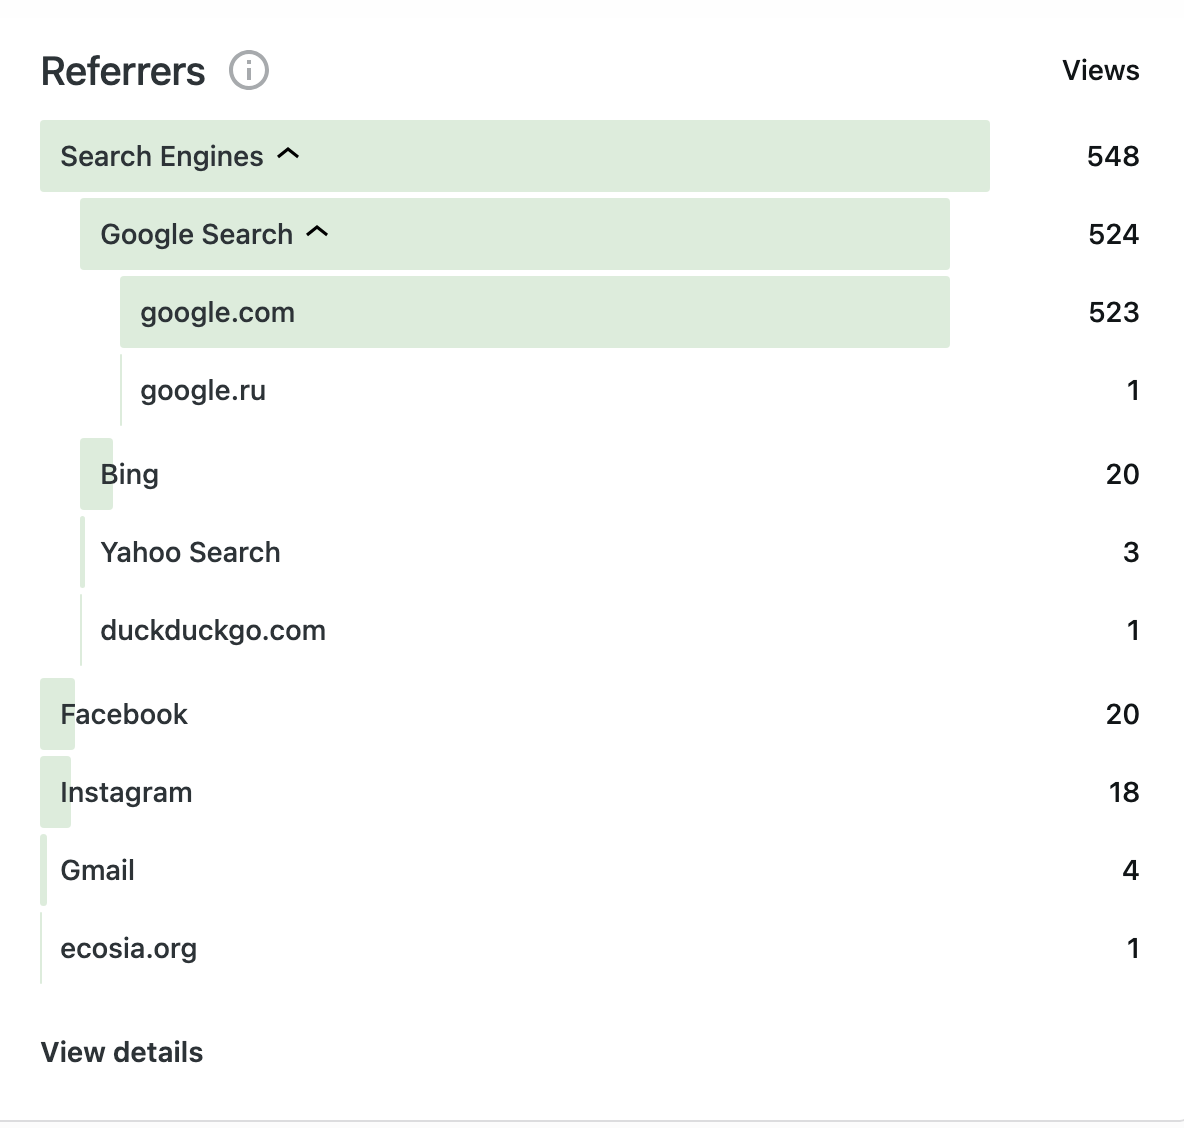Click the Views column header
Viewport: 1184px width, 1128px height.
point(1100,71)
